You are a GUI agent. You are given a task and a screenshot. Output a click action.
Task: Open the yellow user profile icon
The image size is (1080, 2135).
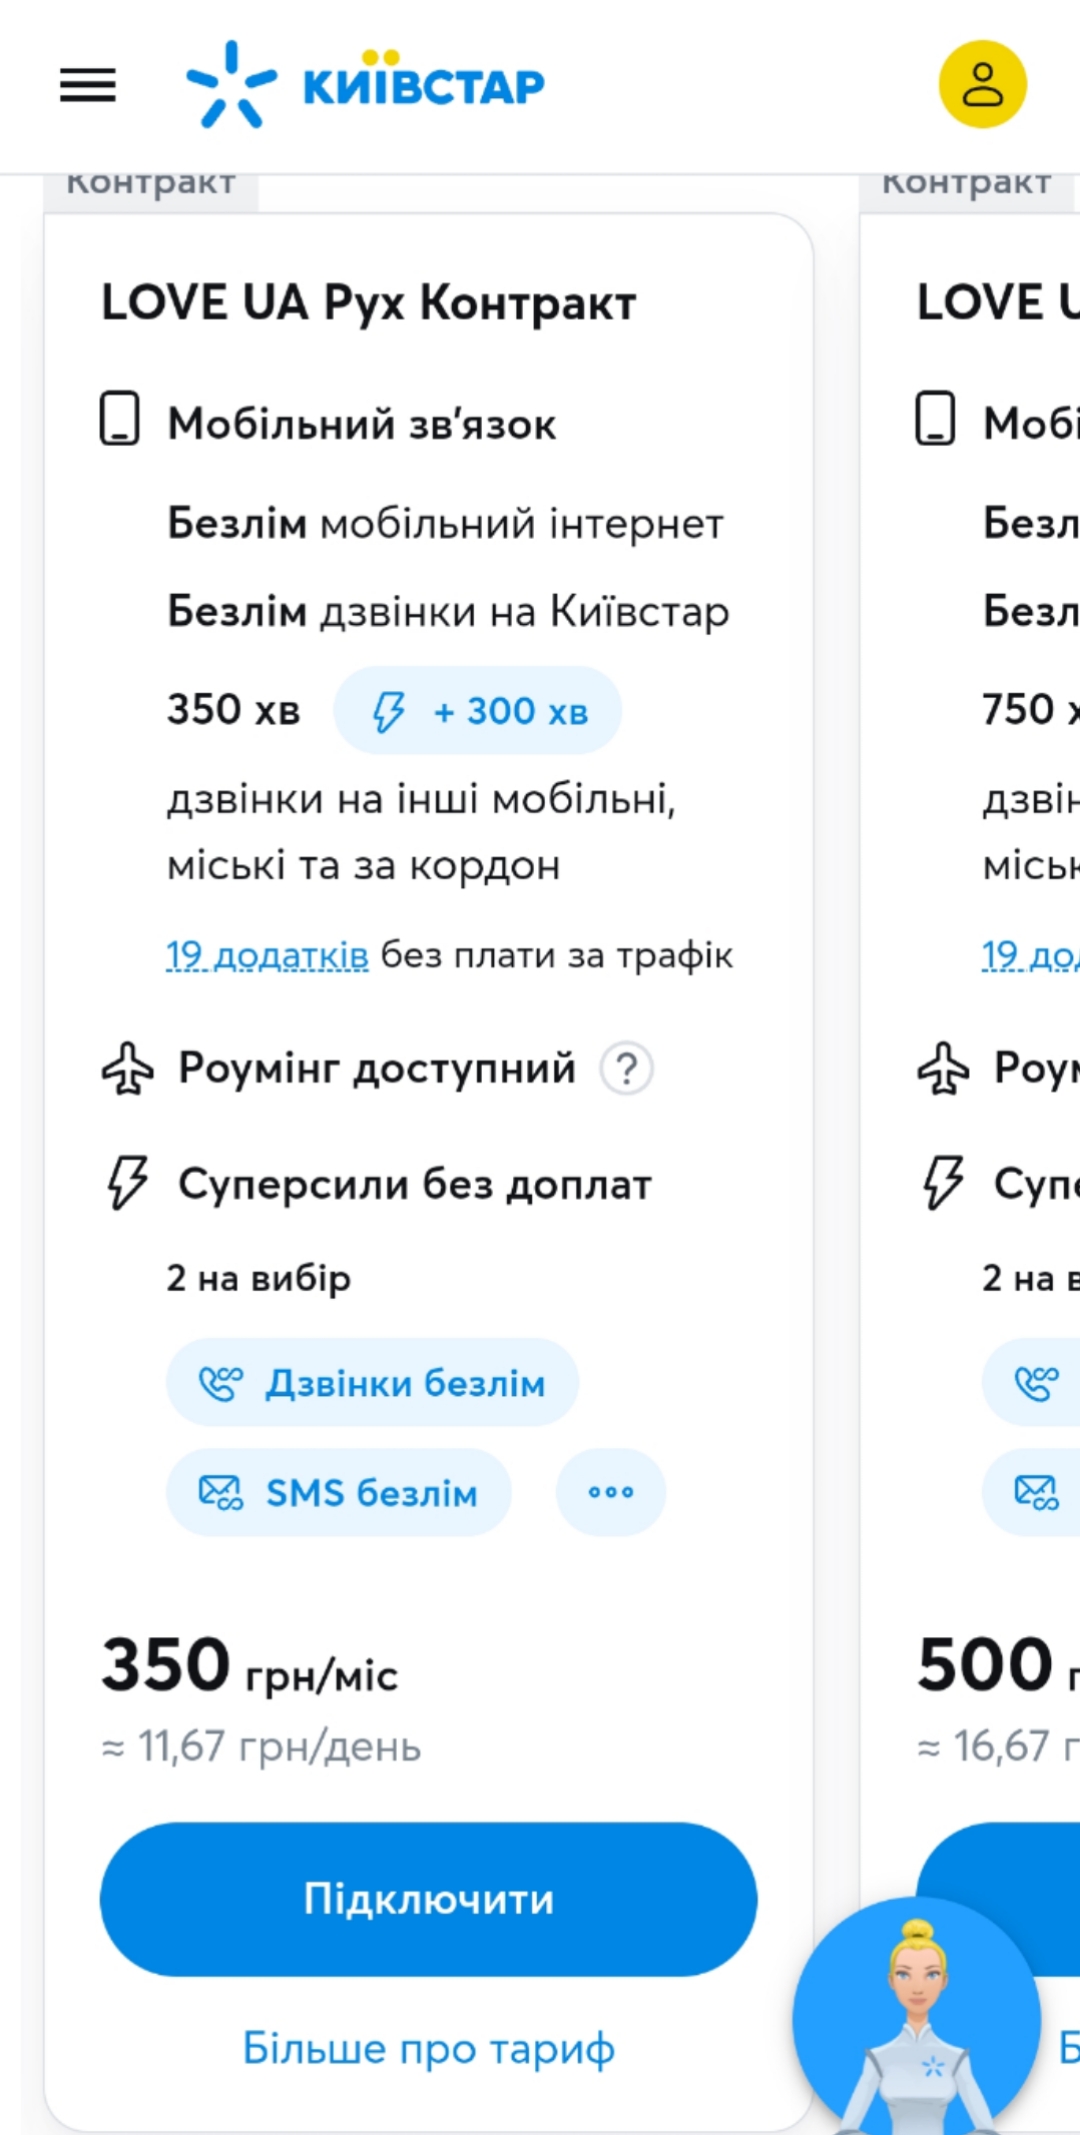click(x=982, y=85)
